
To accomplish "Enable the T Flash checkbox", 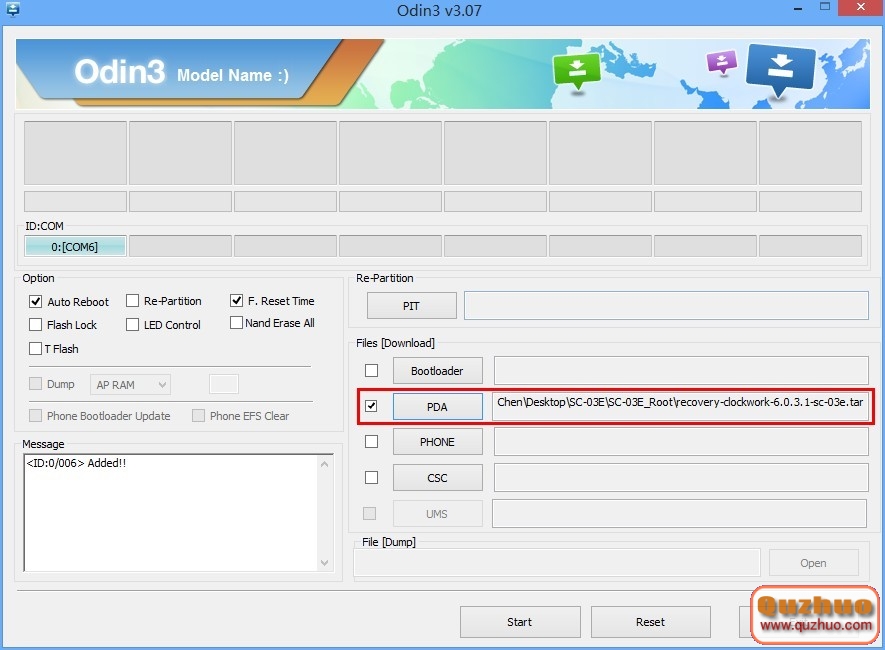I will [x=36, y=349].
